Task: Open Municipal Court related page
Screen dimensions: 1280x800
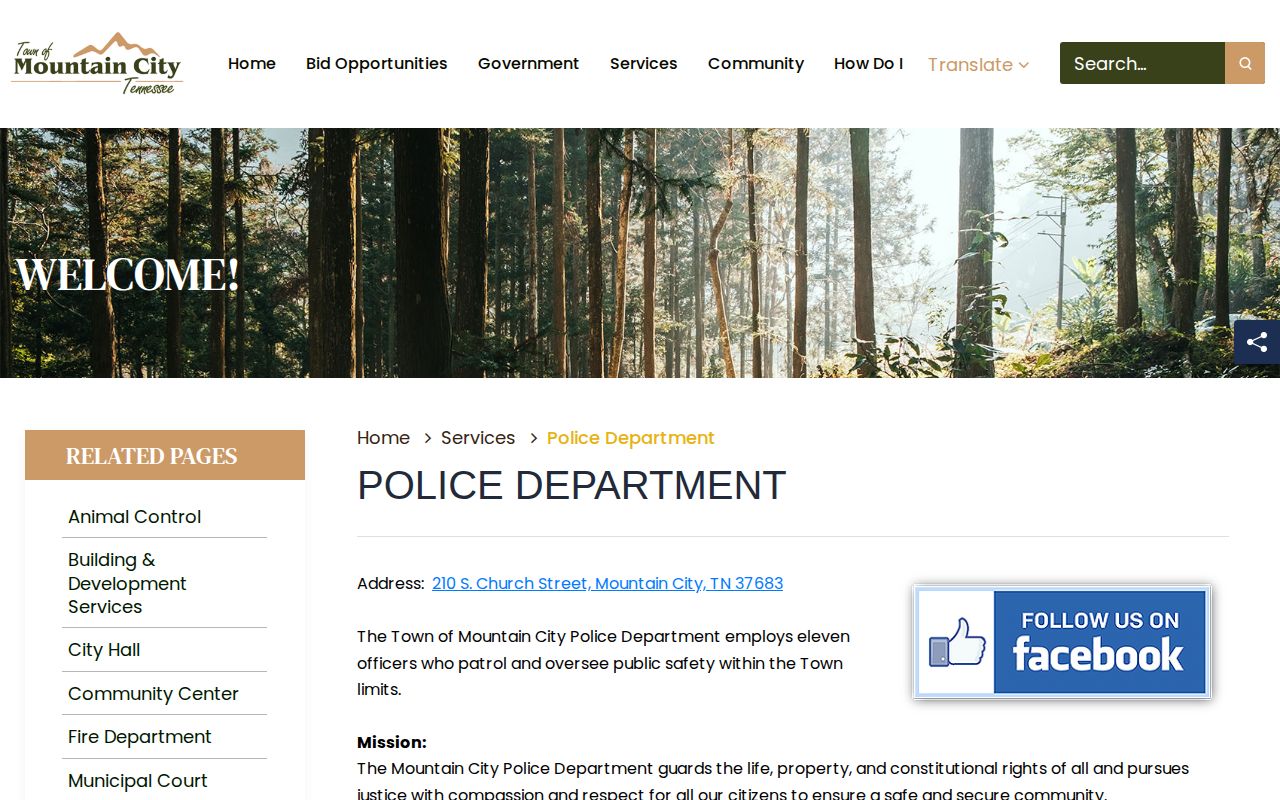Action: [138, 781]
